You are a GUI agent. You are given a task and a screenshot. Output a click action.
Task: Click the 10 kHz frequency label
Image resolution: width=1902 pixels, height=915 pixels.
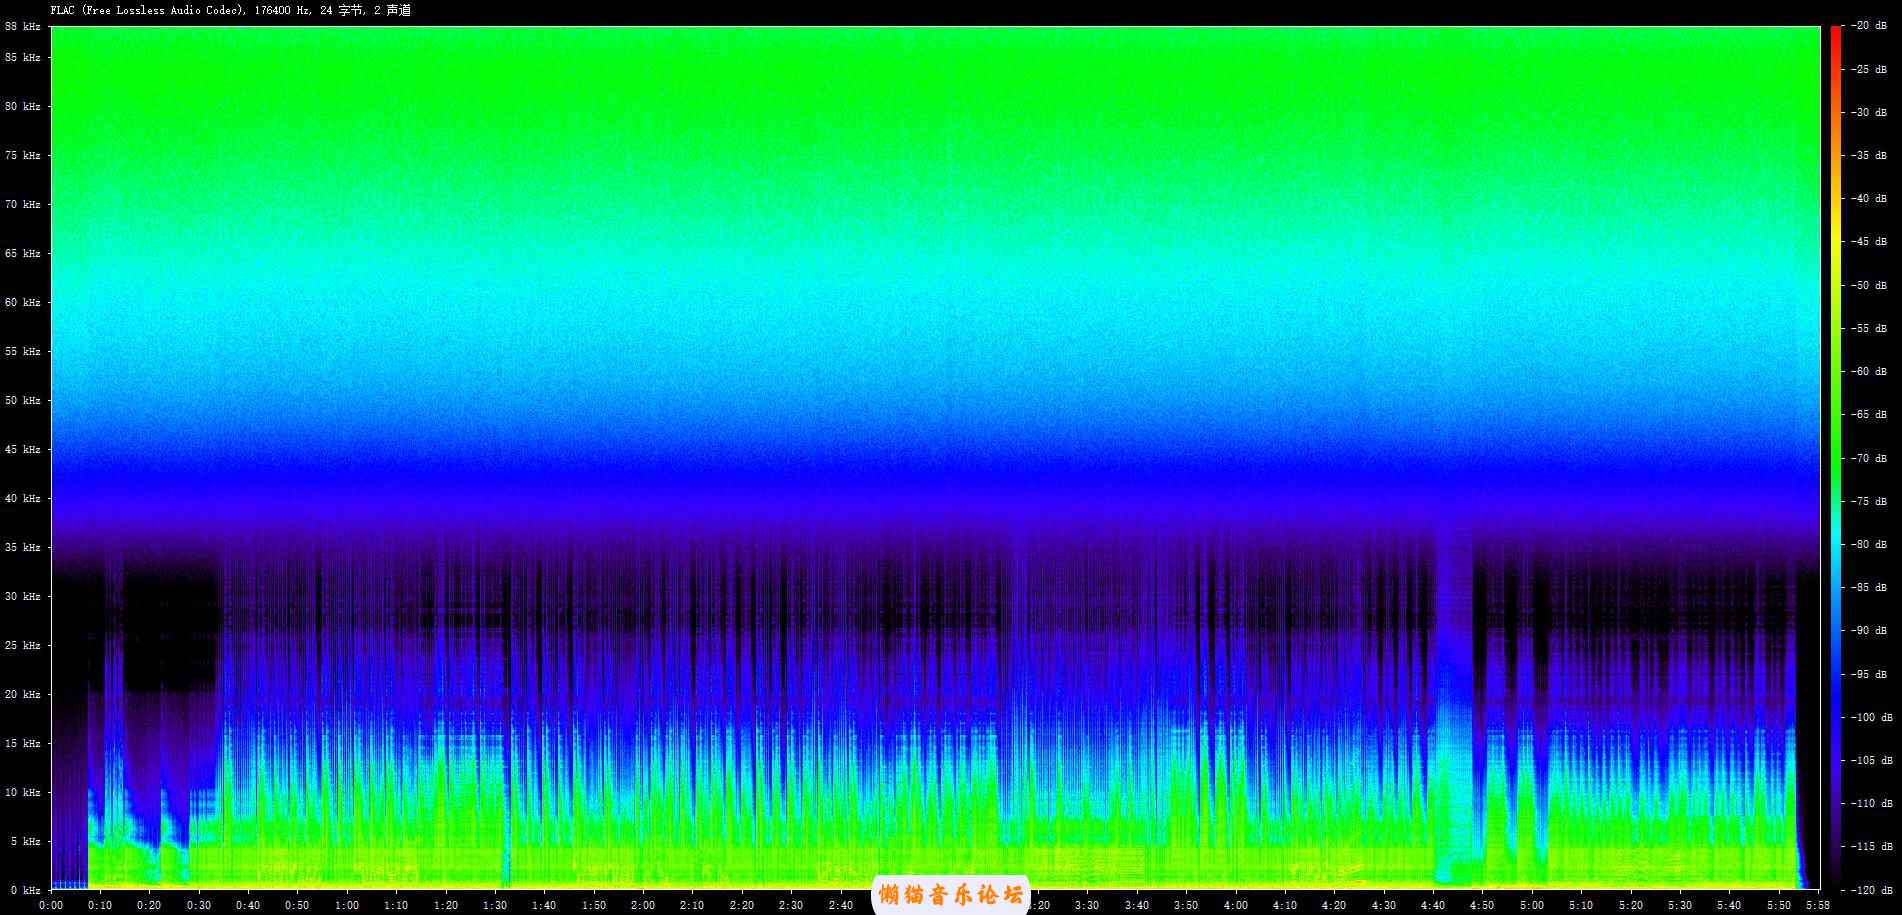click(x=23, y=792)
